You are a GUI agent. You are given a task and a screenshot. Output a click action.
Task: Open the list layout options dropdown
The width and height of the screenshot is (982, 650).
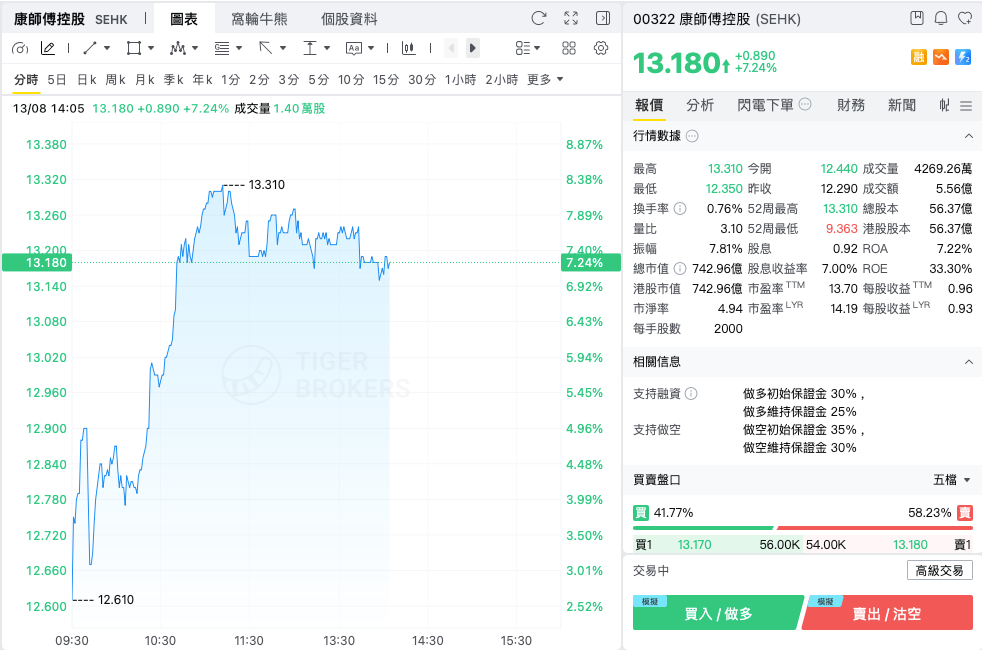(x=527, y=48)
